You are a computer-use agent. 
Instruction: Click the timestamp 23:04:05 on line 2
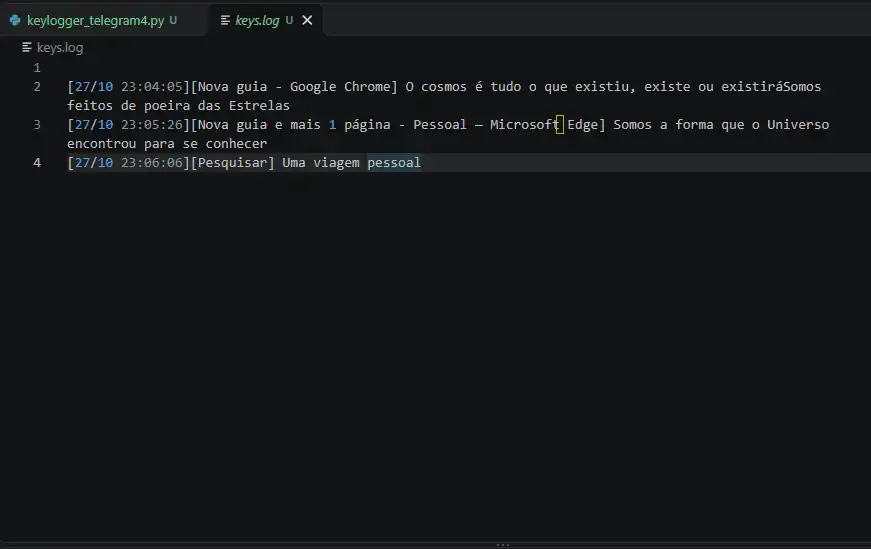pos(152,87)
